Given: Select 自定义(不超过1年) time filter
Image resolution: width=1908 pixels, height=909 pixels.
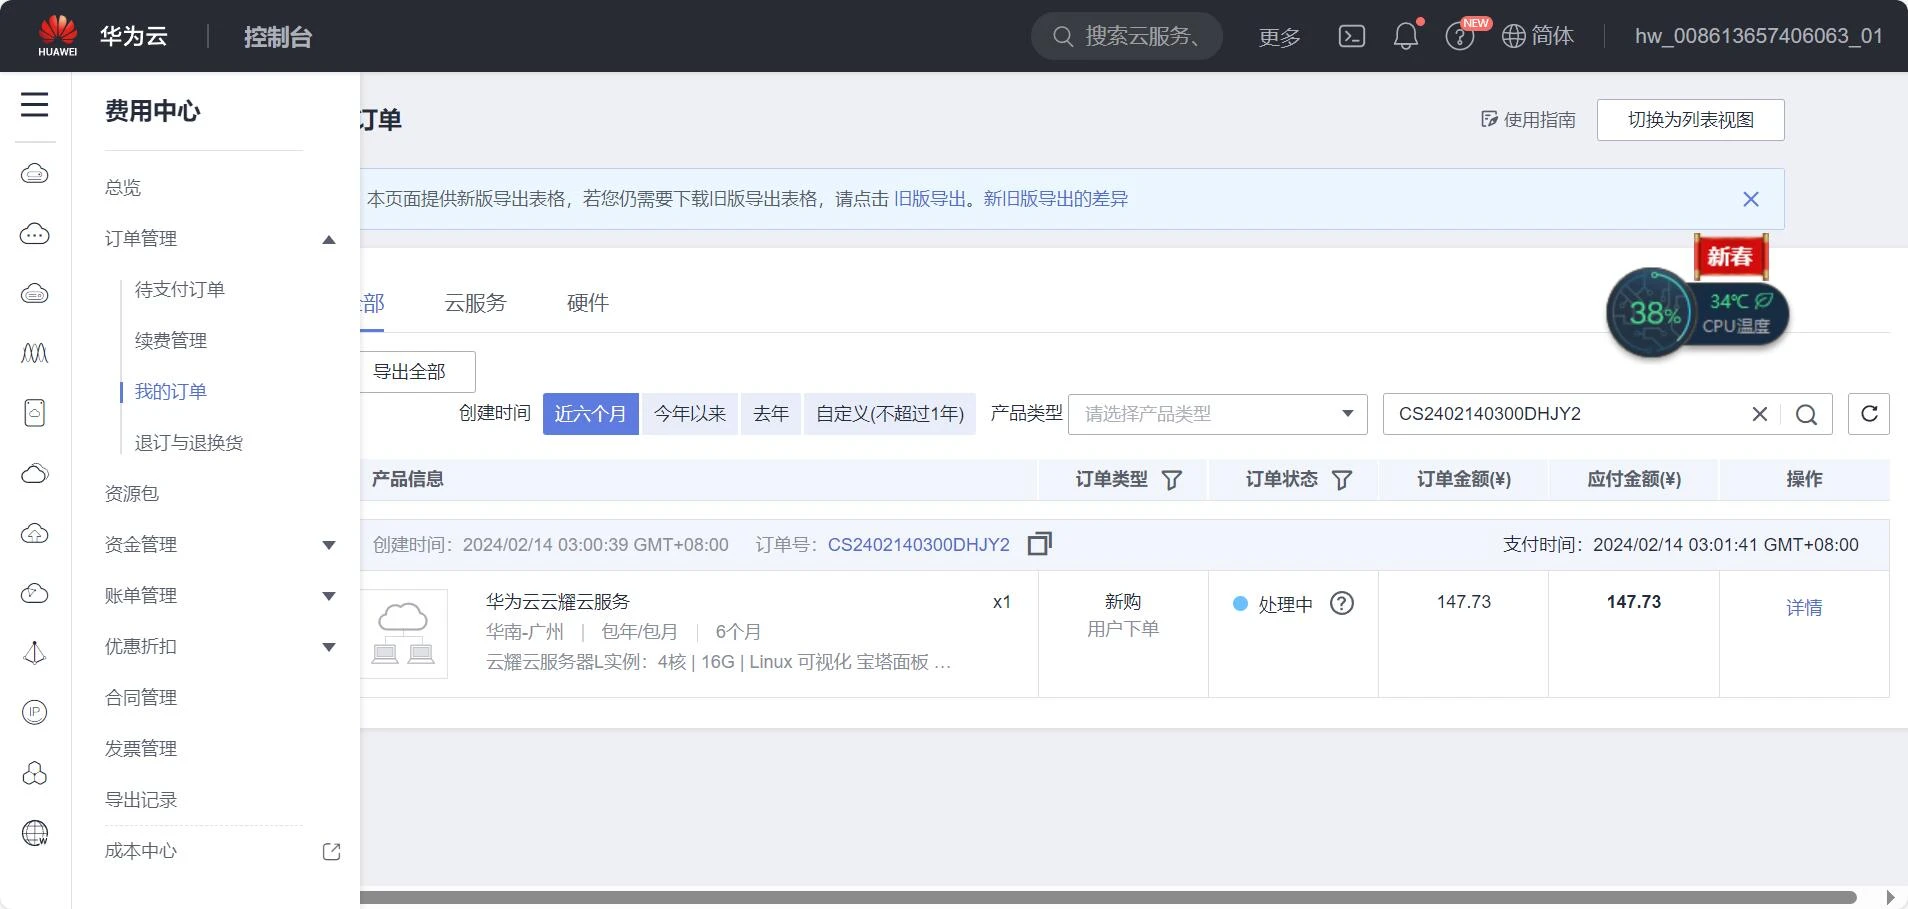Looking at the screenshot, I should click(890, 414).
